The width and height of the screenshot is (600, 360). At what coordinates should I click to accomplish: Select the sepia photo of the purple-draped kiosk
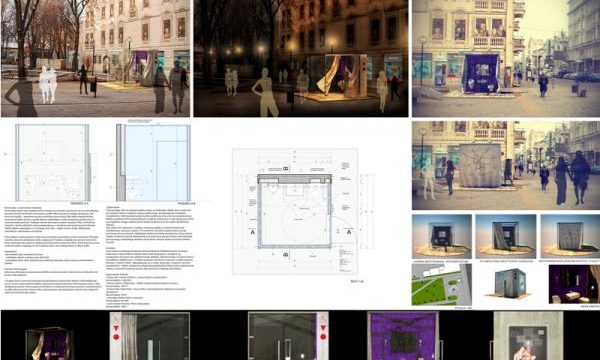coord(506,58)
